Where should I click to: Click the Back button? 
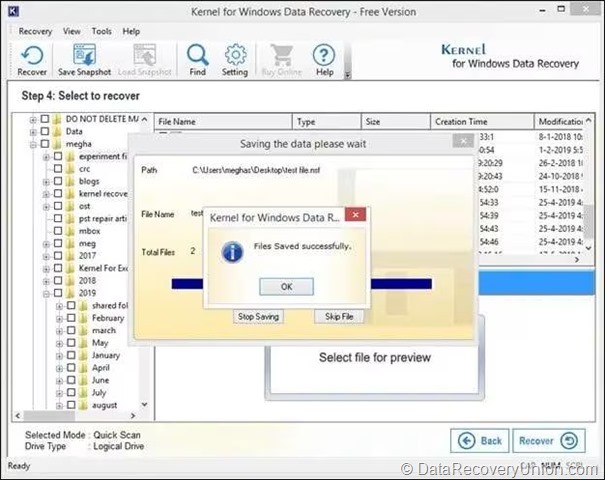pos(480,441)
